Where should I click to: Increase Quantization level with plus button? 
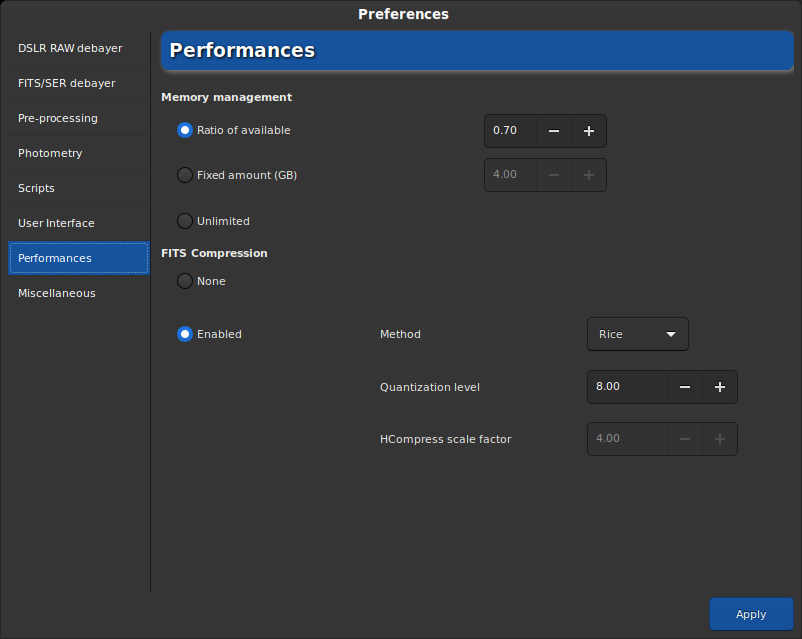click(x=720, y=387)
